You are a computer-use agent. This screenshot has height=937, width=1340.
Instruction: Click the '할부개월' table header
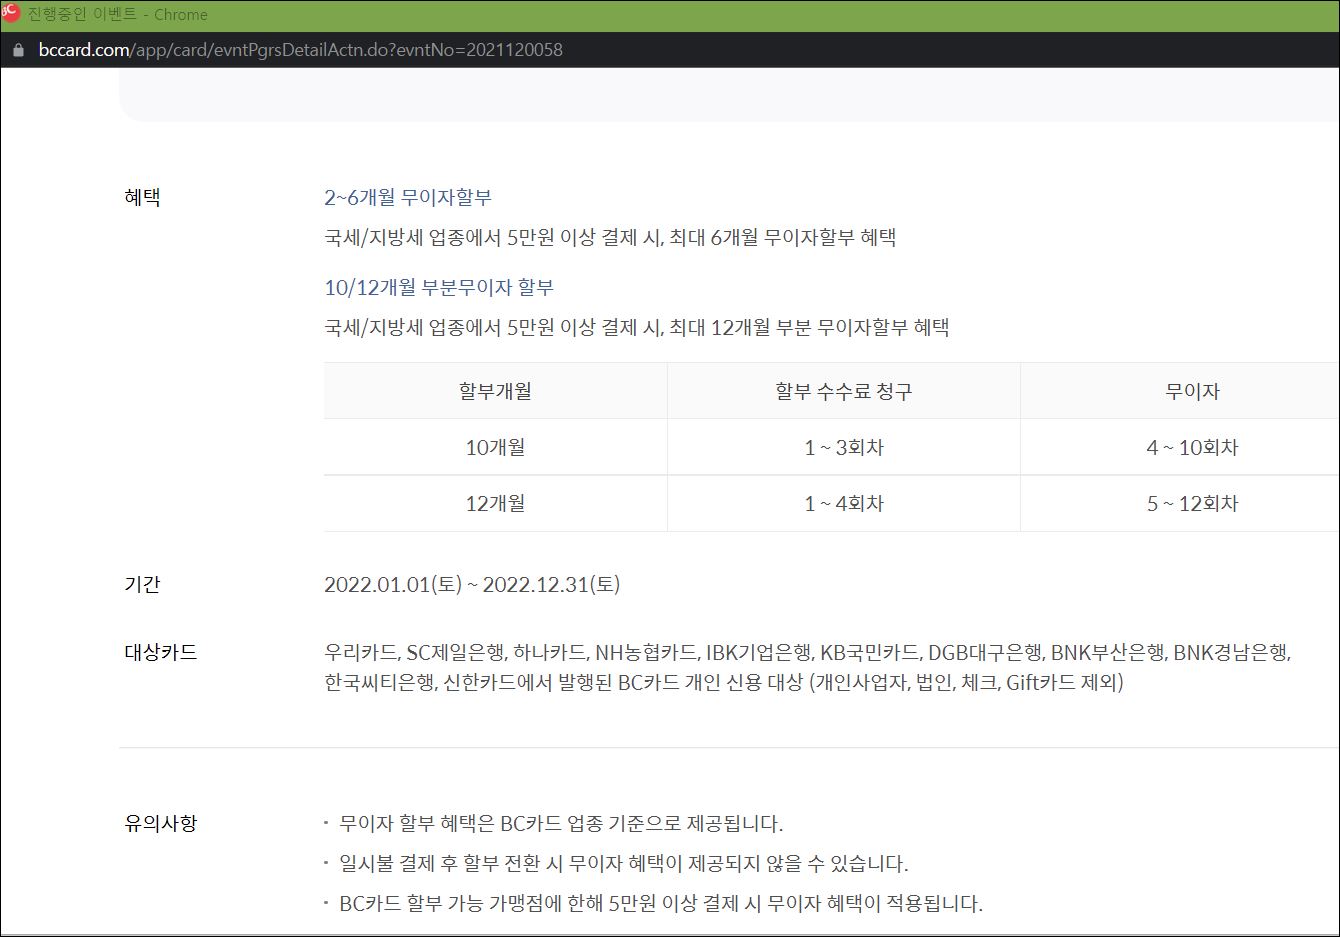click(495, 391)
